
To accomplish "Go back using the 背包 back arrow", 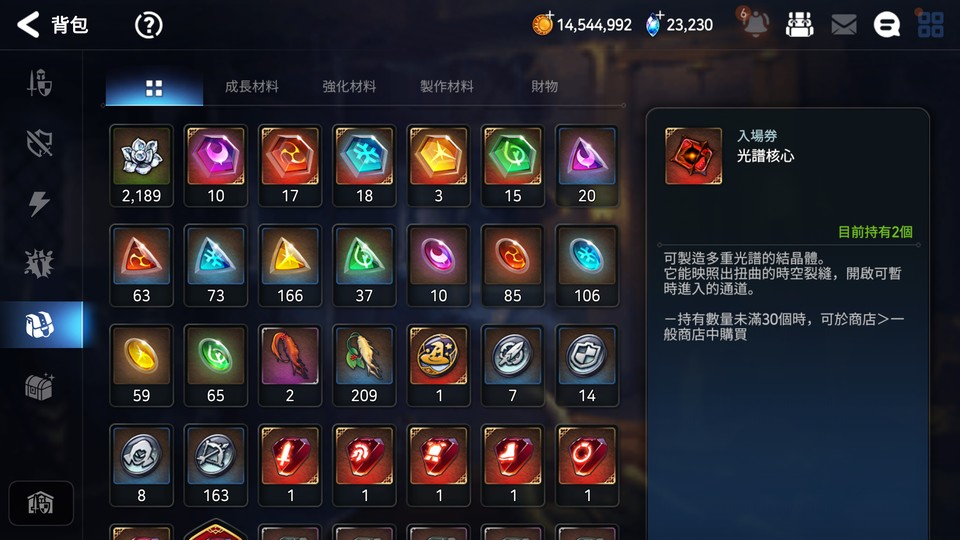I will (x=28, y=25).
